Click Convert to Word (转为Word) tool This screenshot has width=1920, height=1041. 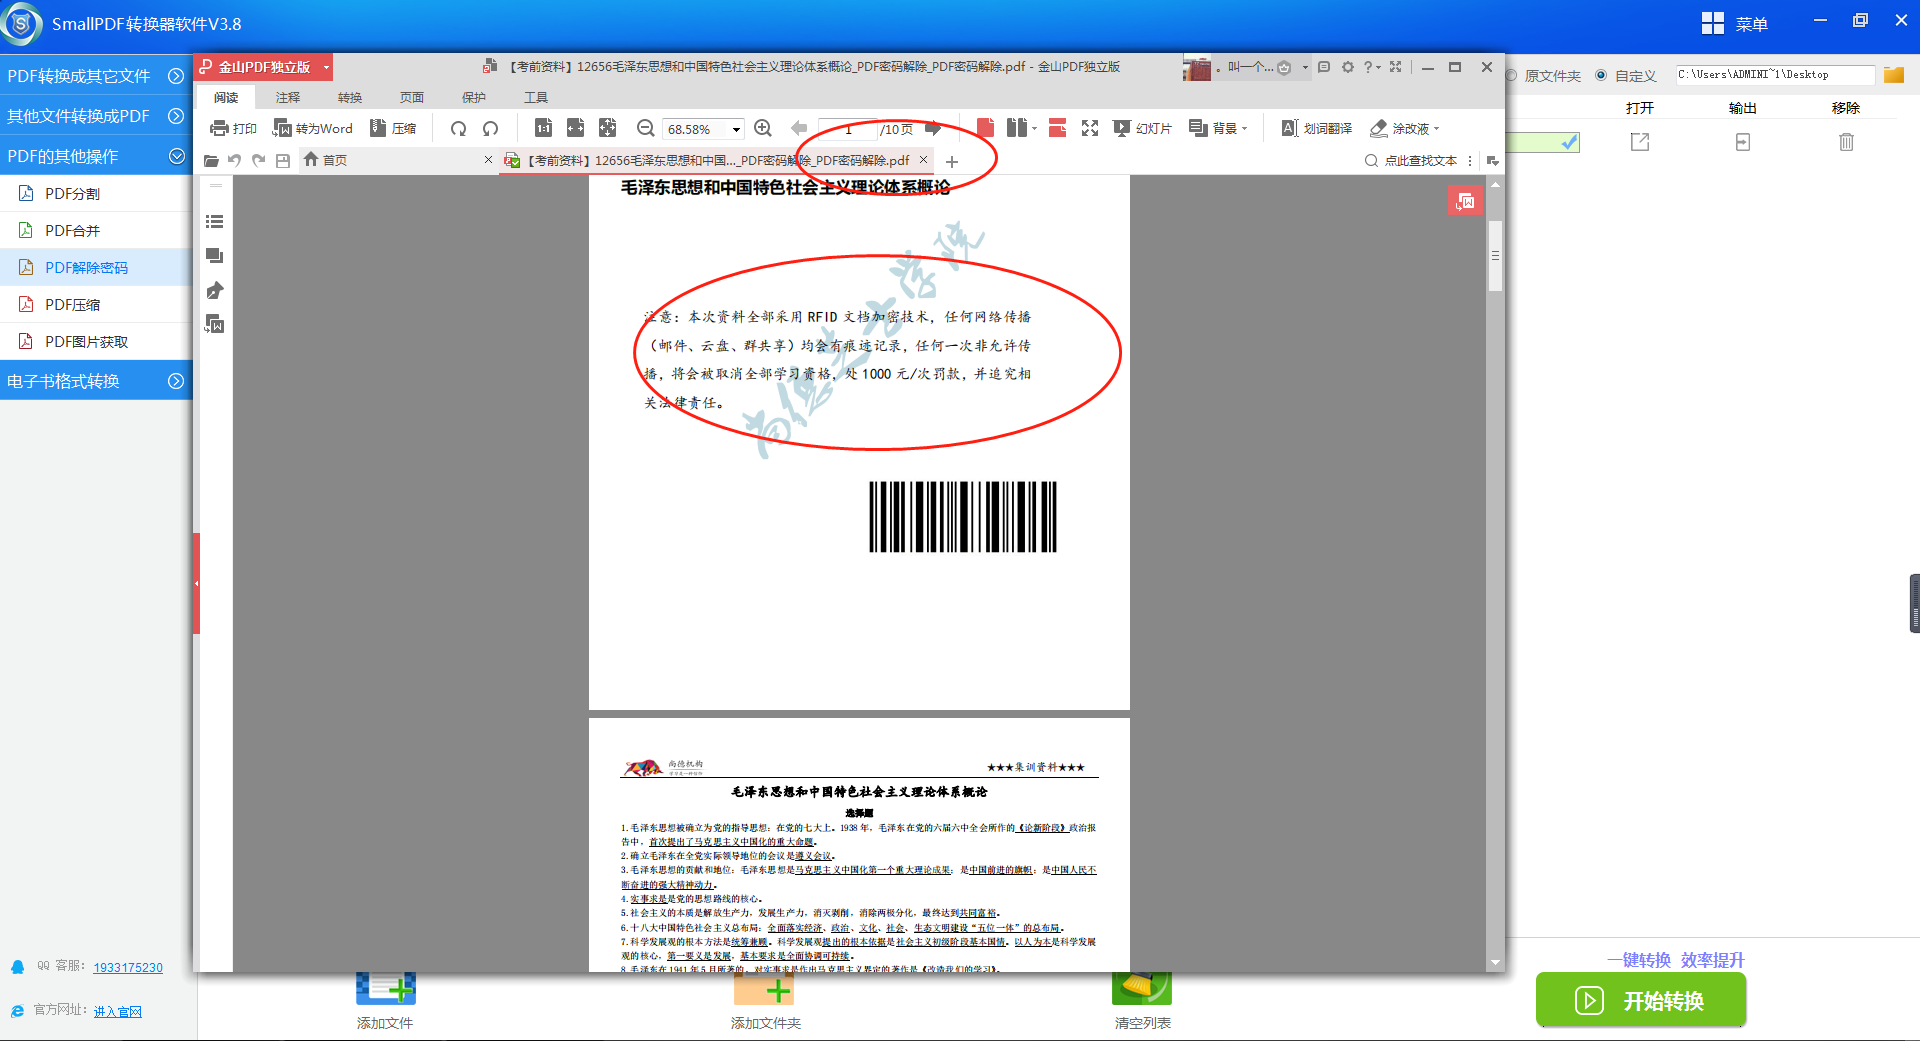(313, 128)
